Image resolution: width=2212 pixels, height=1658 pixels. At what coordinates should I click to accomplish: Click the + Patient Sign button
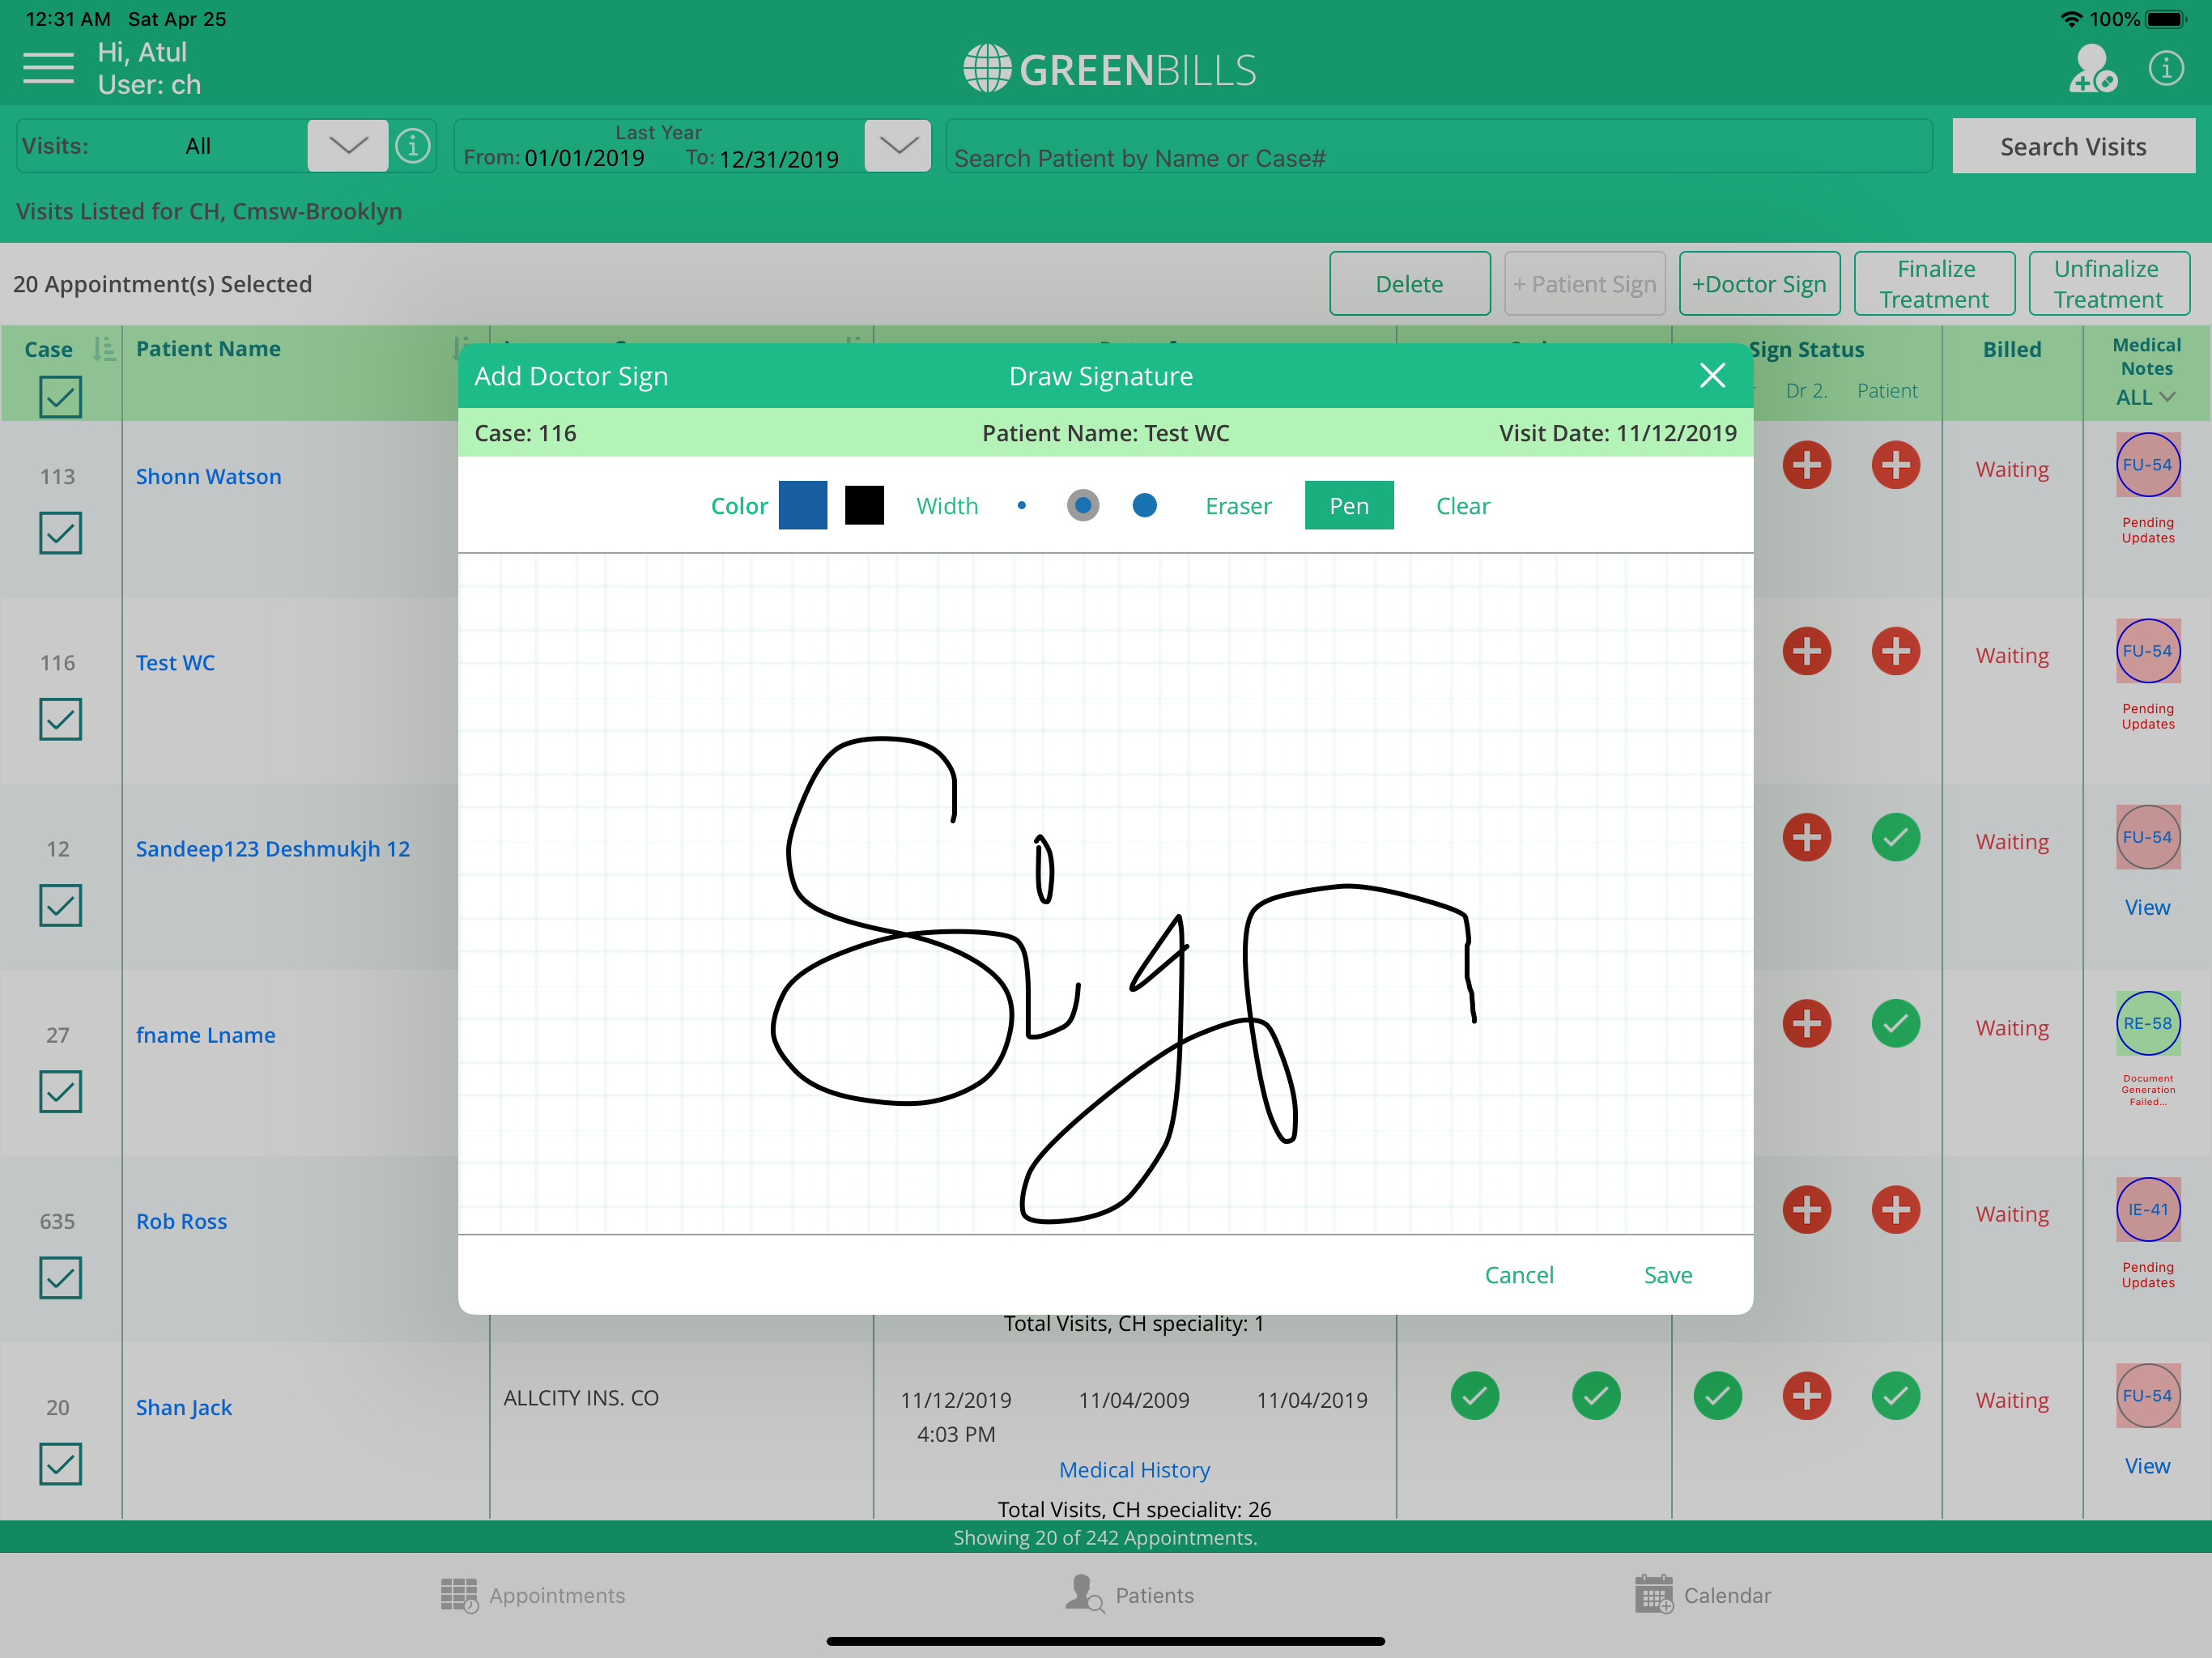click(x=1584, y=284)
